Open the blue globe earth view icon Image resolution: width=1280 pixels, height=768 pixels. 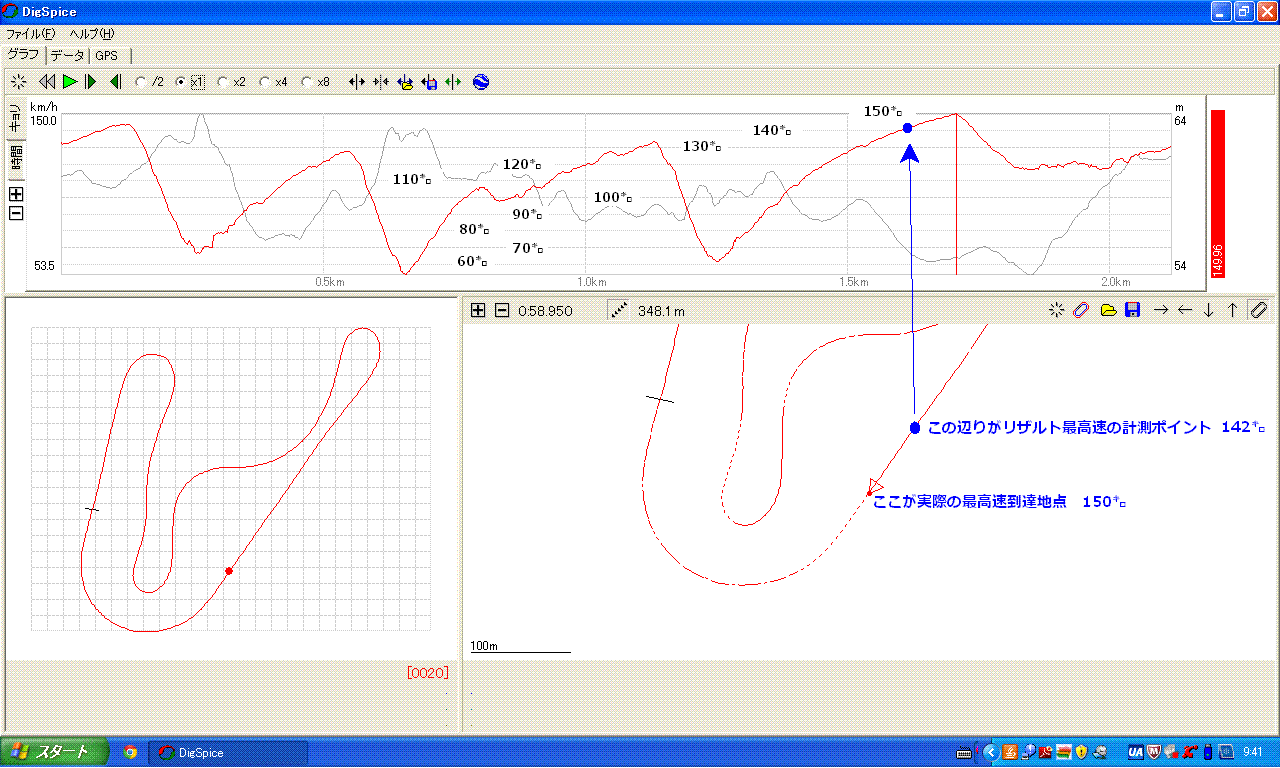(x=481, y=82)
